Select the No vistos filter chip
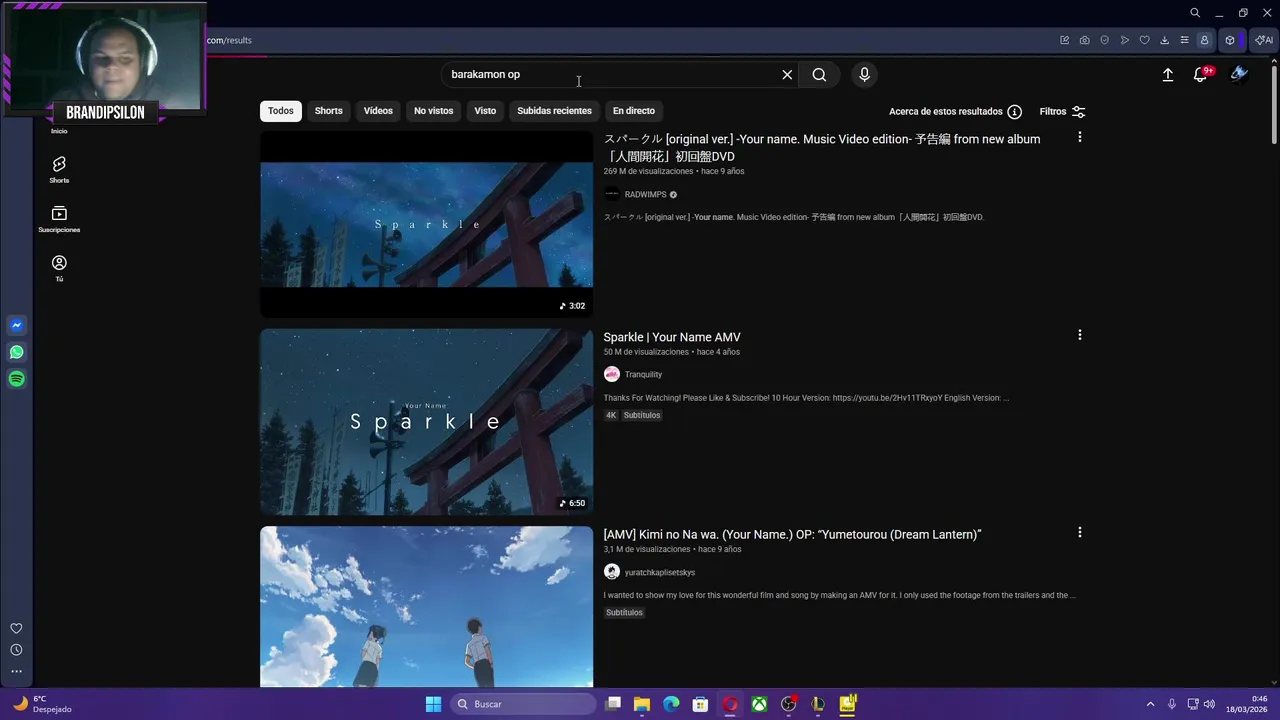Screen dimensions: 1280x720 click(x=434, y=111)
